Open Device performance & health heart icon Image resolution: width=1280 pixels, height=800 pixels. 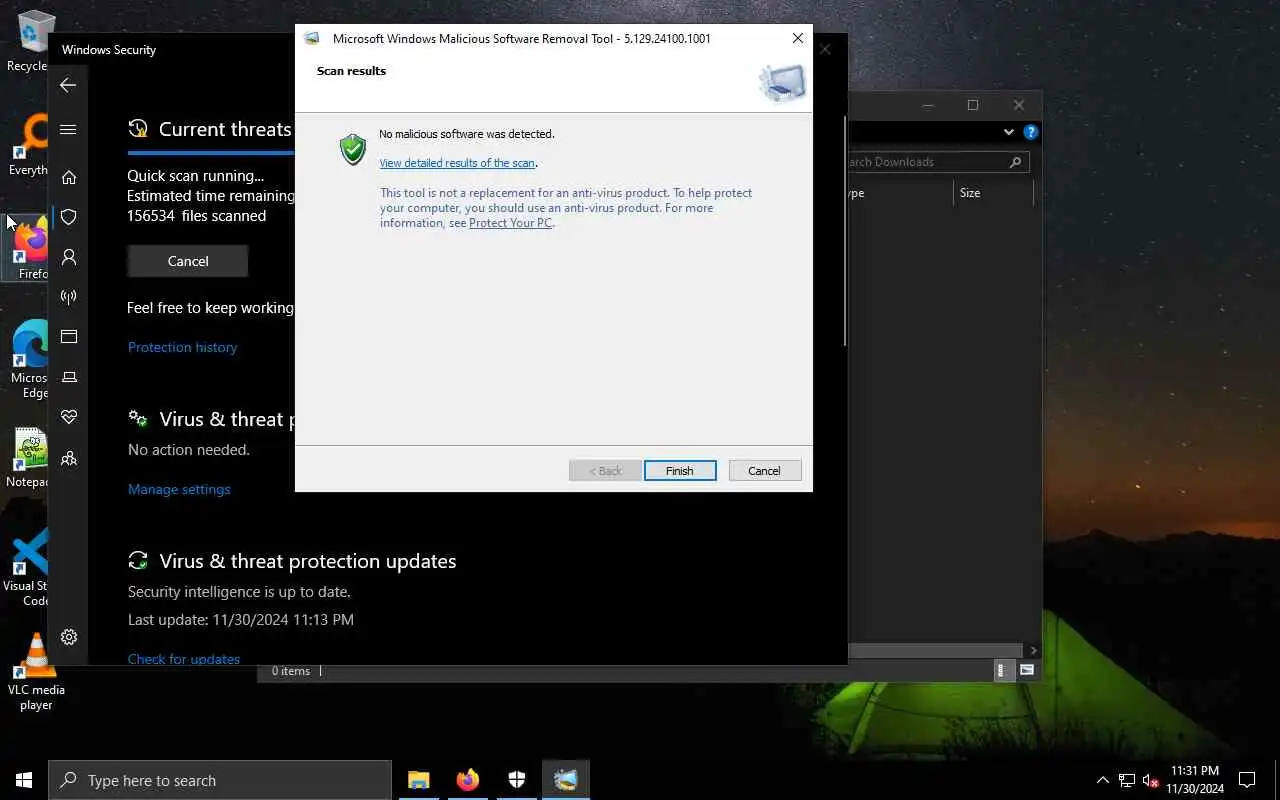coord(69,417)
